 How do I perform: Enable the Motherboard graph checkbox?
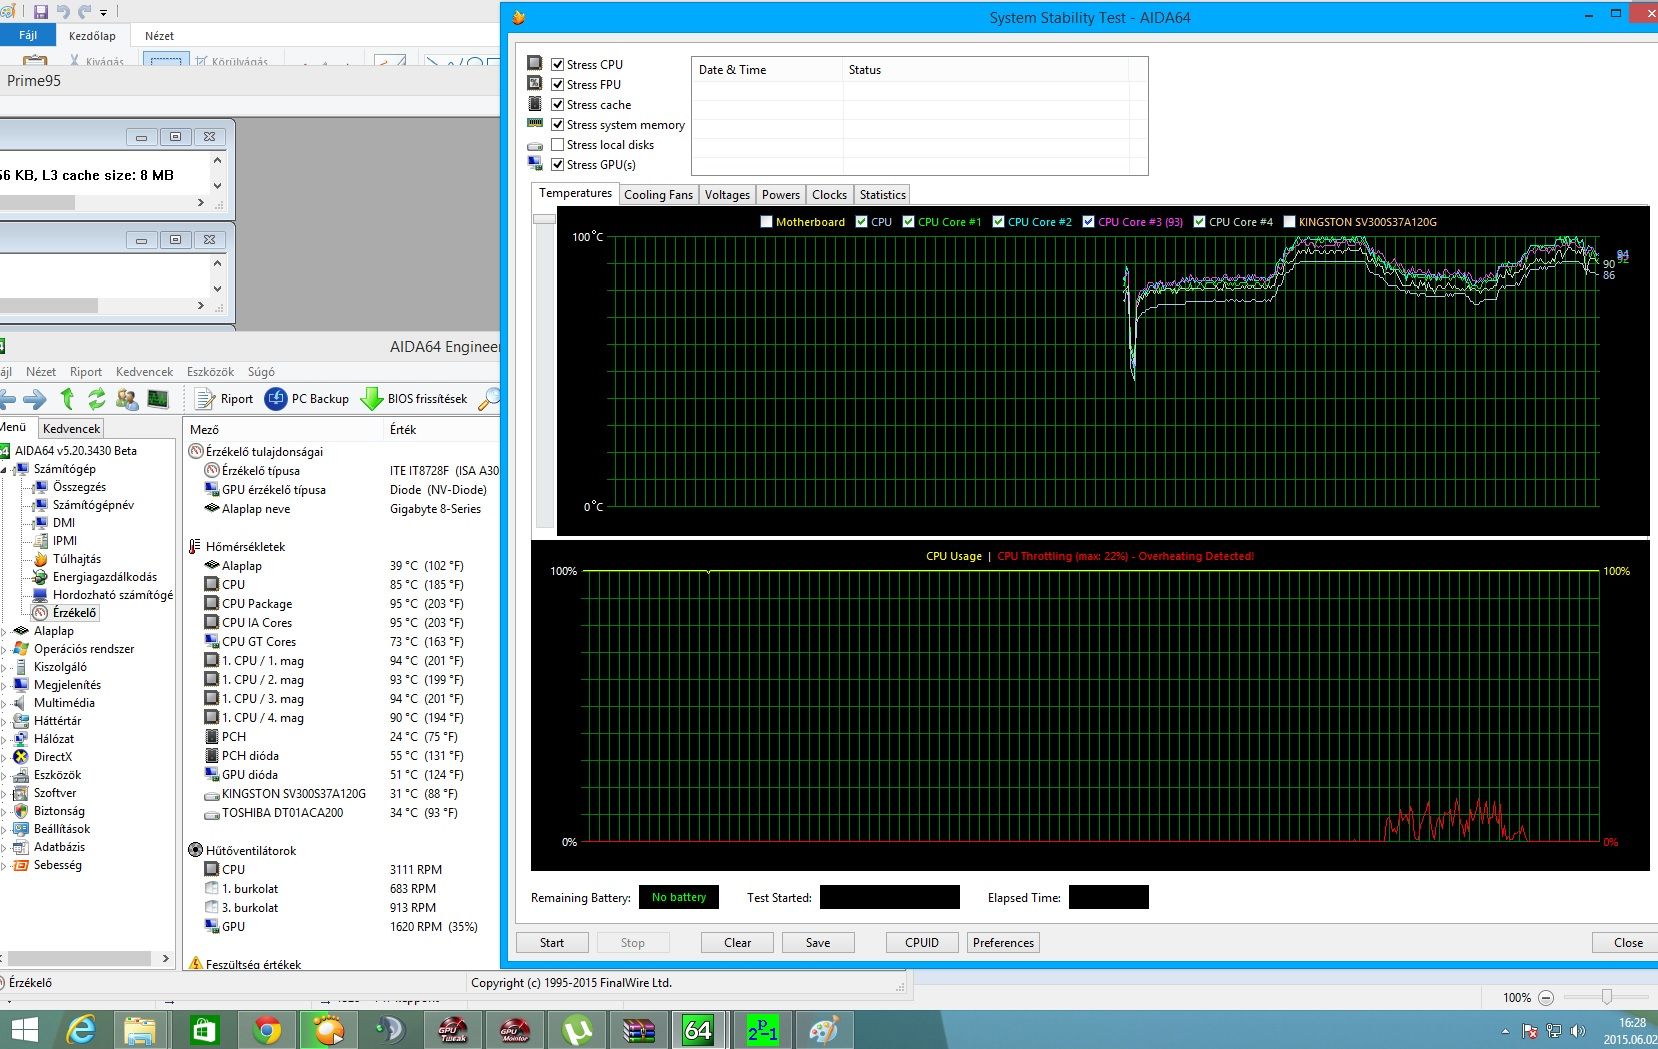click(767, 222)
